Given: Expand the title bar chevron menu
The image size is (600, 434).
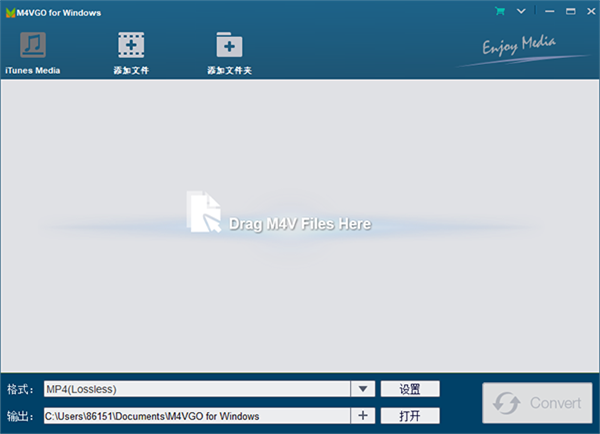Looking at the screenshot, I should coord(520,11).
